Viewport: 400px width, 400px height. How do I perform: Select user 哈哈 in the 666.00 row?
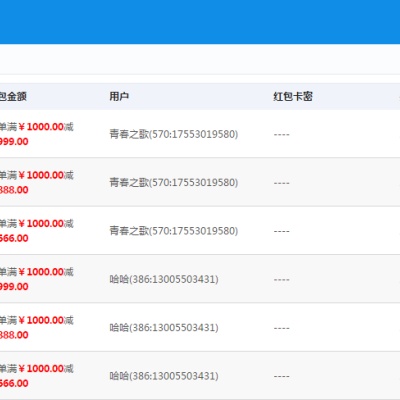[x=164, y=376]
